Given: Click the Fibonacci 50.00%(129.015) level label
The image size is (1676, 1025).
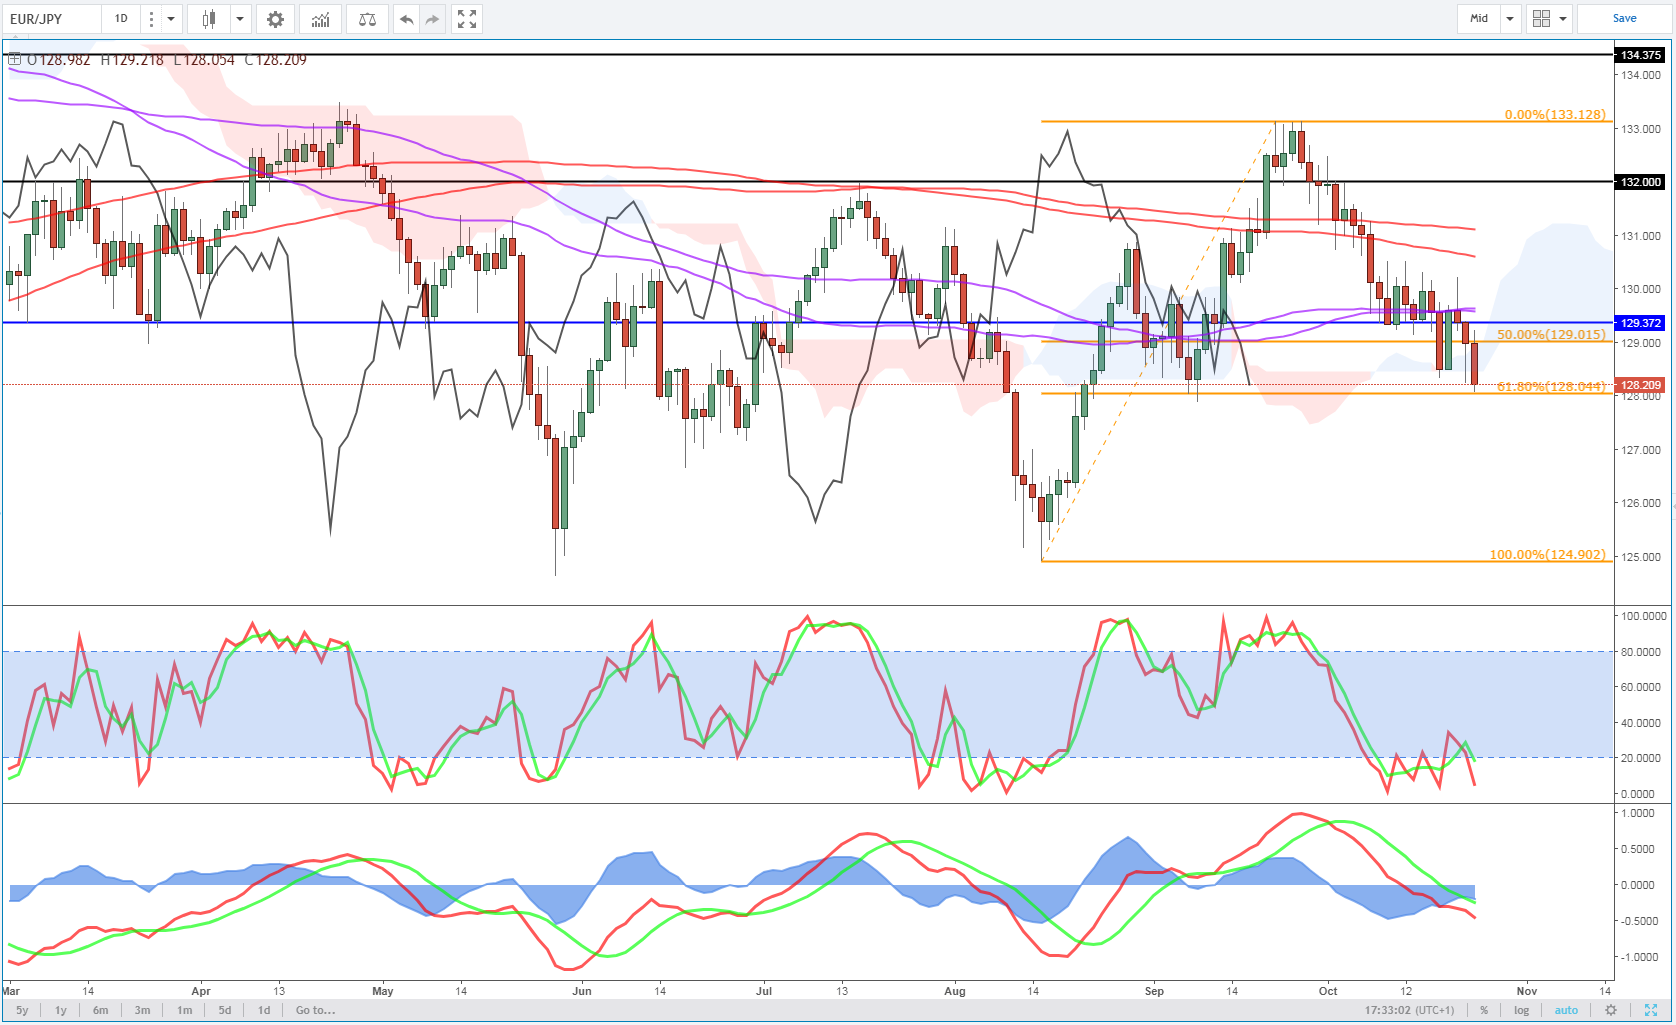Looking at the screenshot, I should 1551,335.
